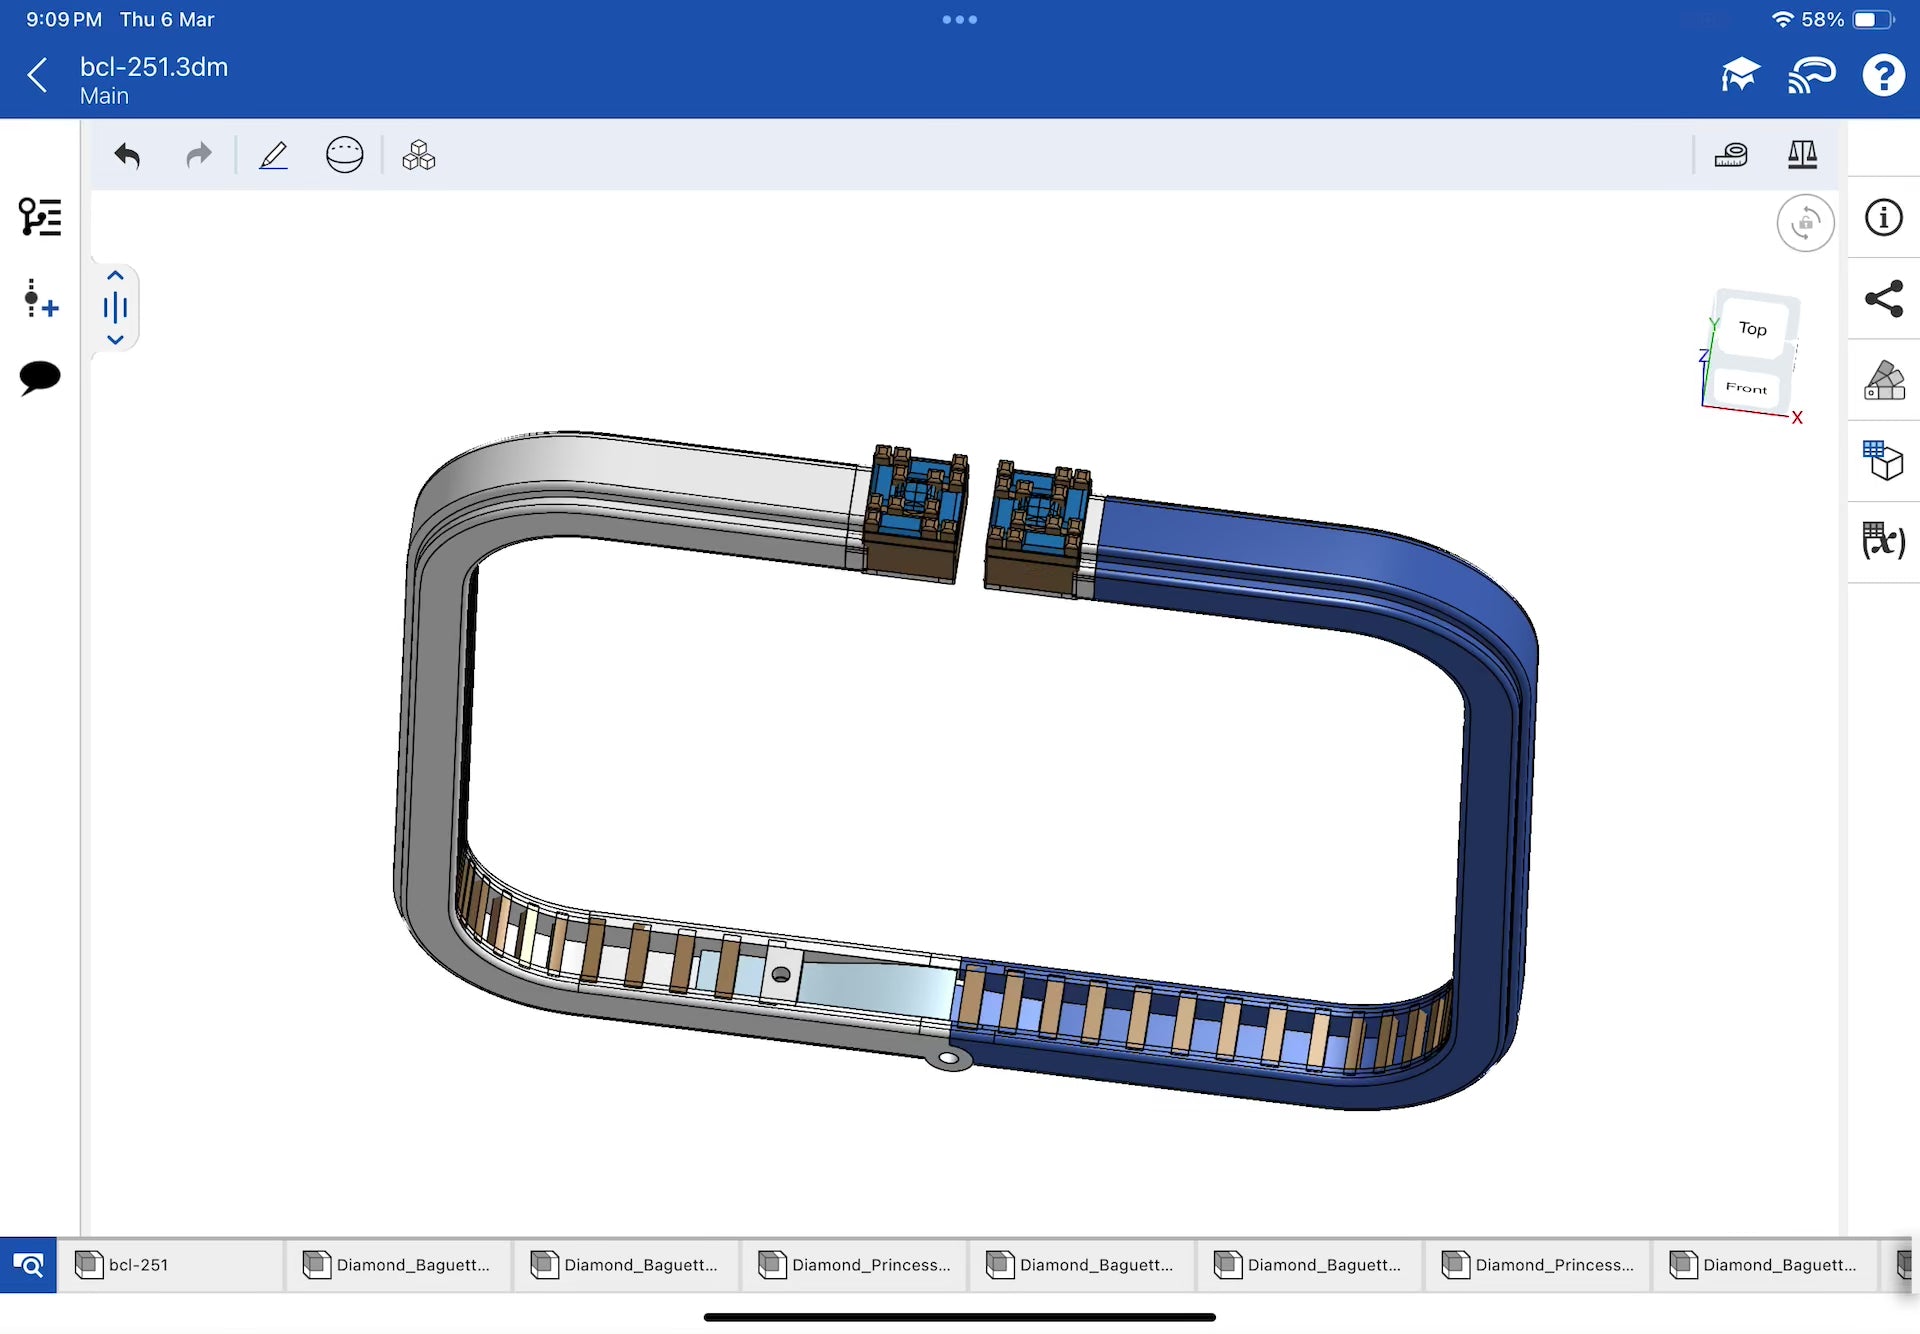Image resolution: width=1920 pixels, height=1334 pixels.
Task: Expand rollback bar up chevron
Action: pos(115,275)
